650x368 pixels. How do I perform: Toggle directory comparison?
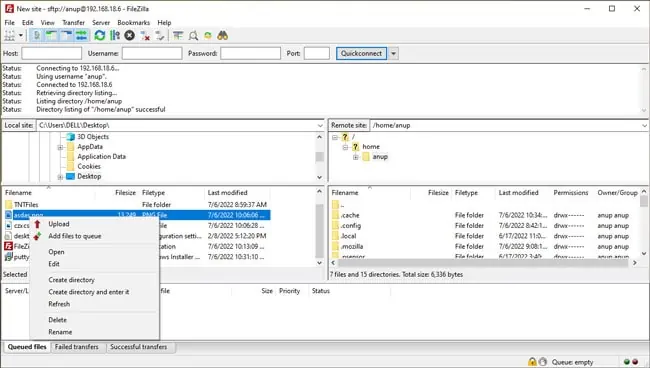point(193,36)
